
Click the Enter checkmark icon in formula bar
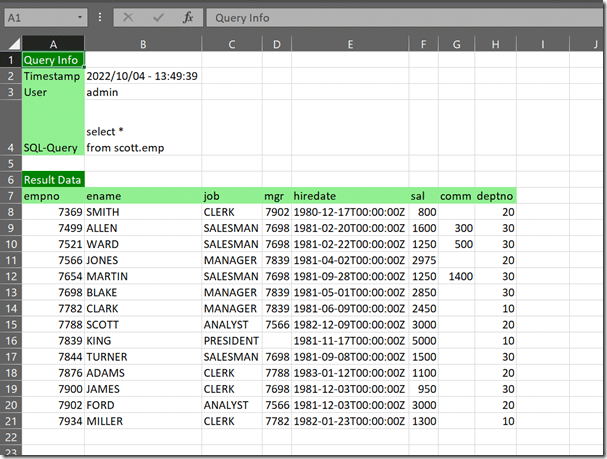coord(157,18)
